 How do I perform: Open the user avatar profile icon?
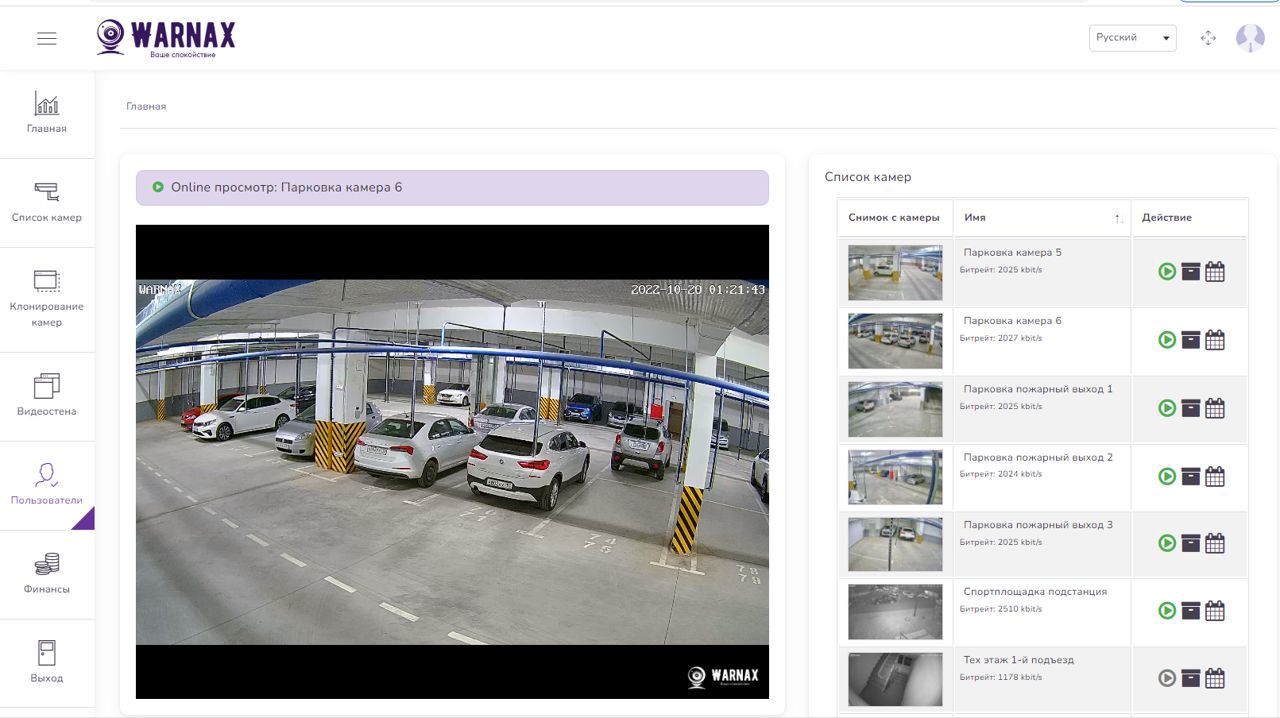click(1250, 38)
